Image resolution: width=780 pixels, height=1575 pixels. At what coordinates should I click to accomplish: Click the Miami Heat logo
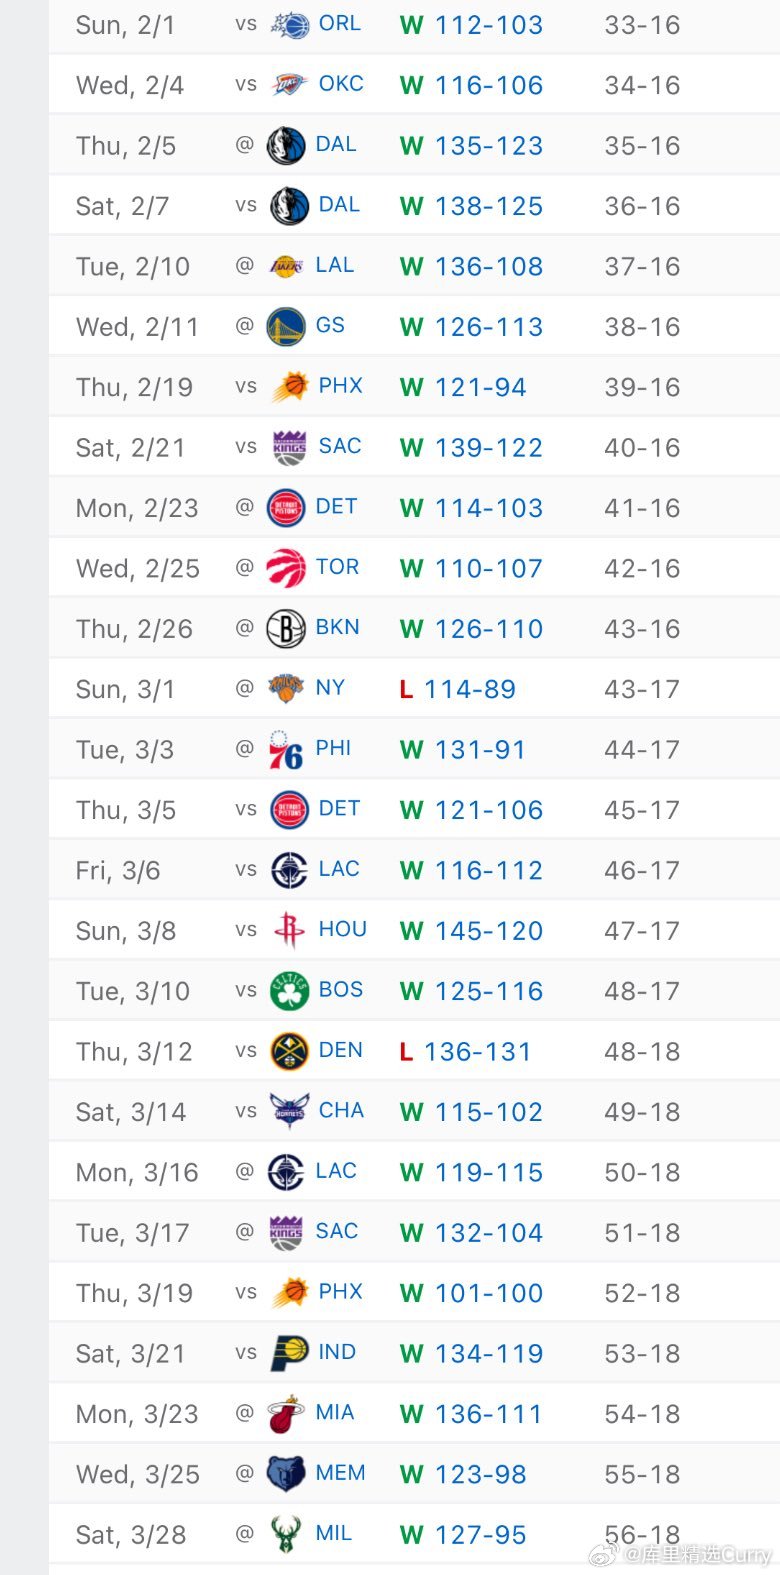pyautogui.click(x=287, y=1414)
